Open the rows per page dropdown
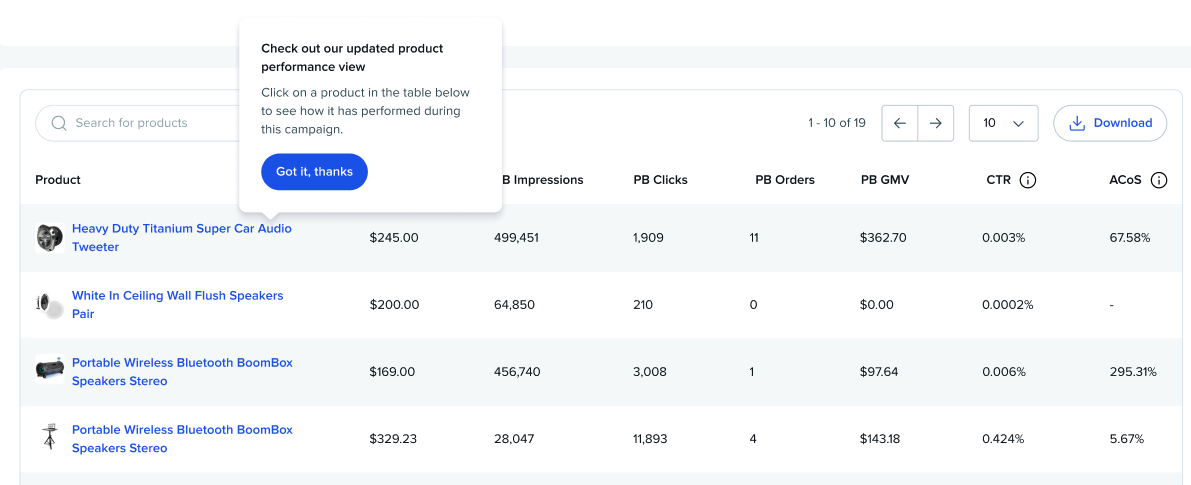Image resolution: width=1191 pixels, height=485 pixels. [1003, 123]
